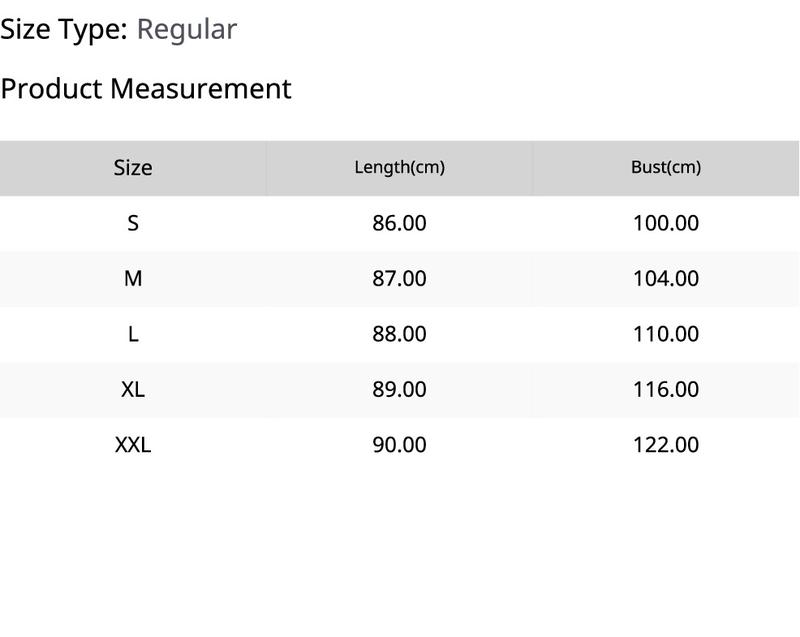
Task: Click the 89.00 length value
Action: pyautogui.click(x=399, y=390)
